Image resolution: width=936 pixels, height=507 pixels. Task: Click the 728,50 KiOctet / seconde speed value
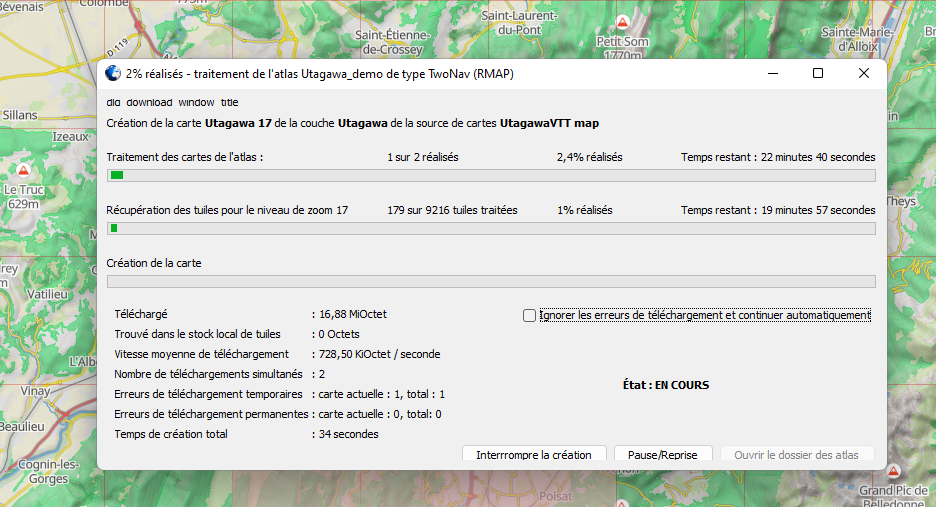380,354
